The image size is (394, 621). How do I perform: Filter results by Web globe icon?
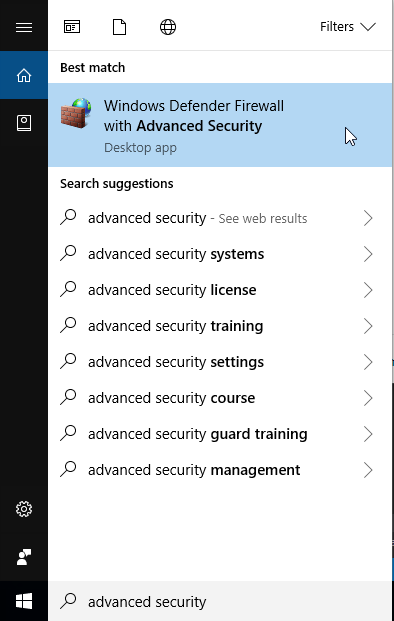point(168,27)
